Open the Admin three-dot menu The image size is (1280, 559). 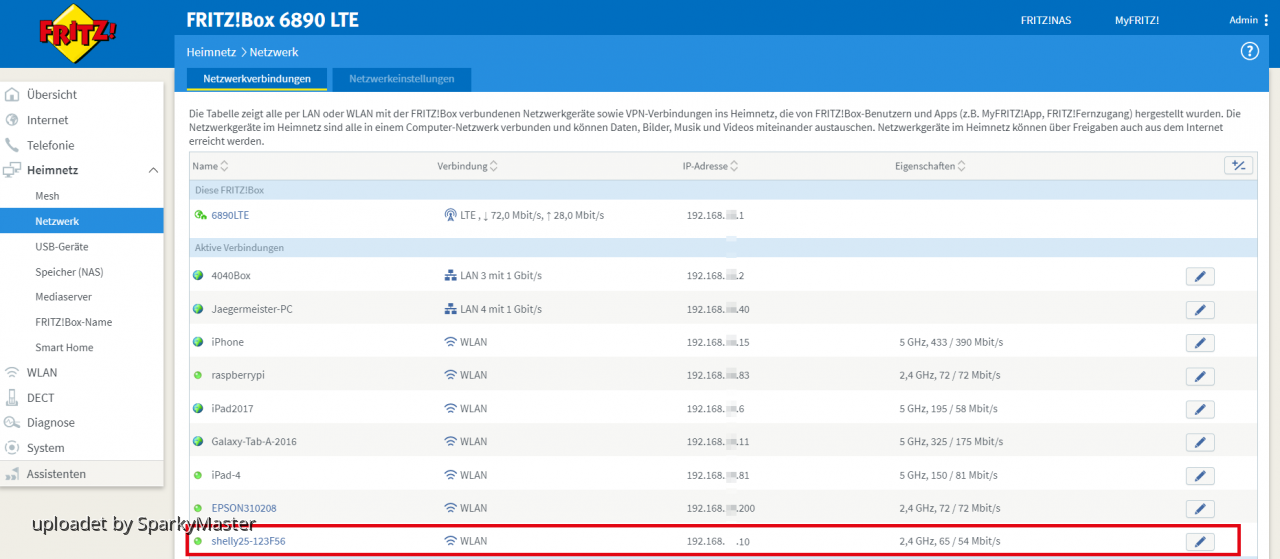[x=1266, y=20]
